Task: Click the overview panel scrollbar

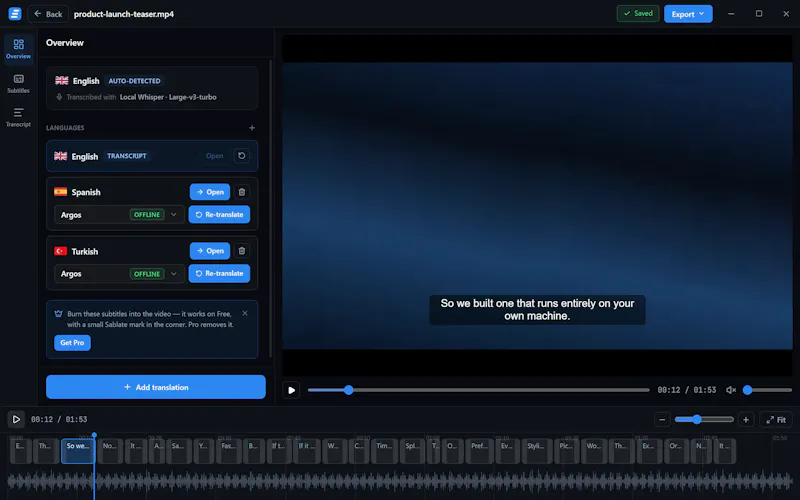Action: [x=270, y=209]
